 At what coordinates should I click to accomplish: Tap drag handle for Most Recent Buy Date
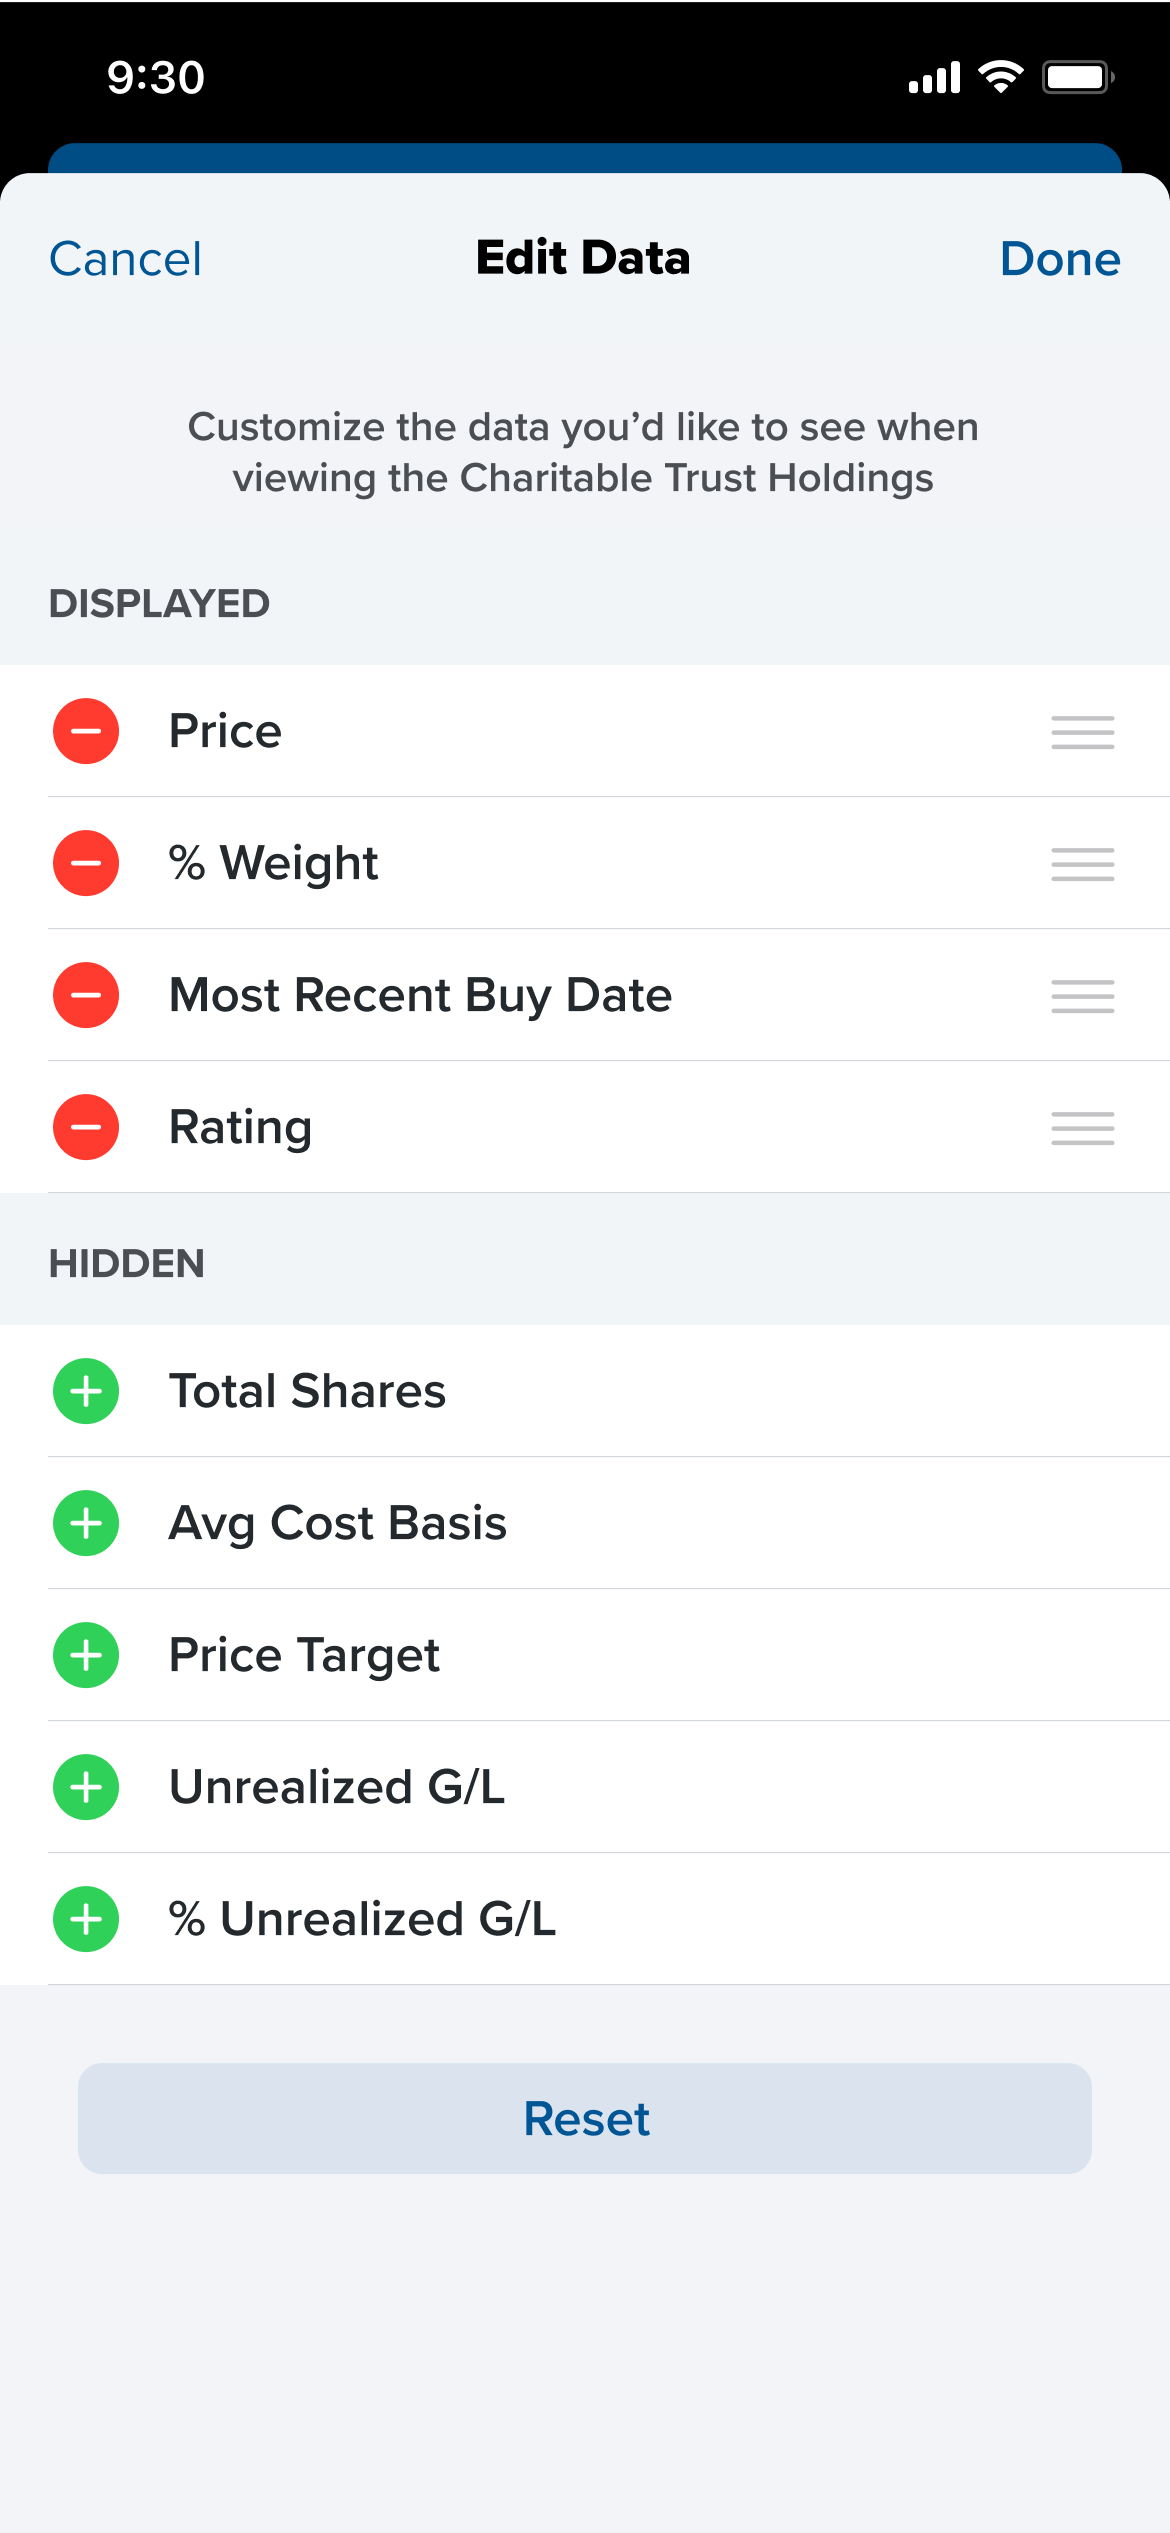pos(1082,996)
